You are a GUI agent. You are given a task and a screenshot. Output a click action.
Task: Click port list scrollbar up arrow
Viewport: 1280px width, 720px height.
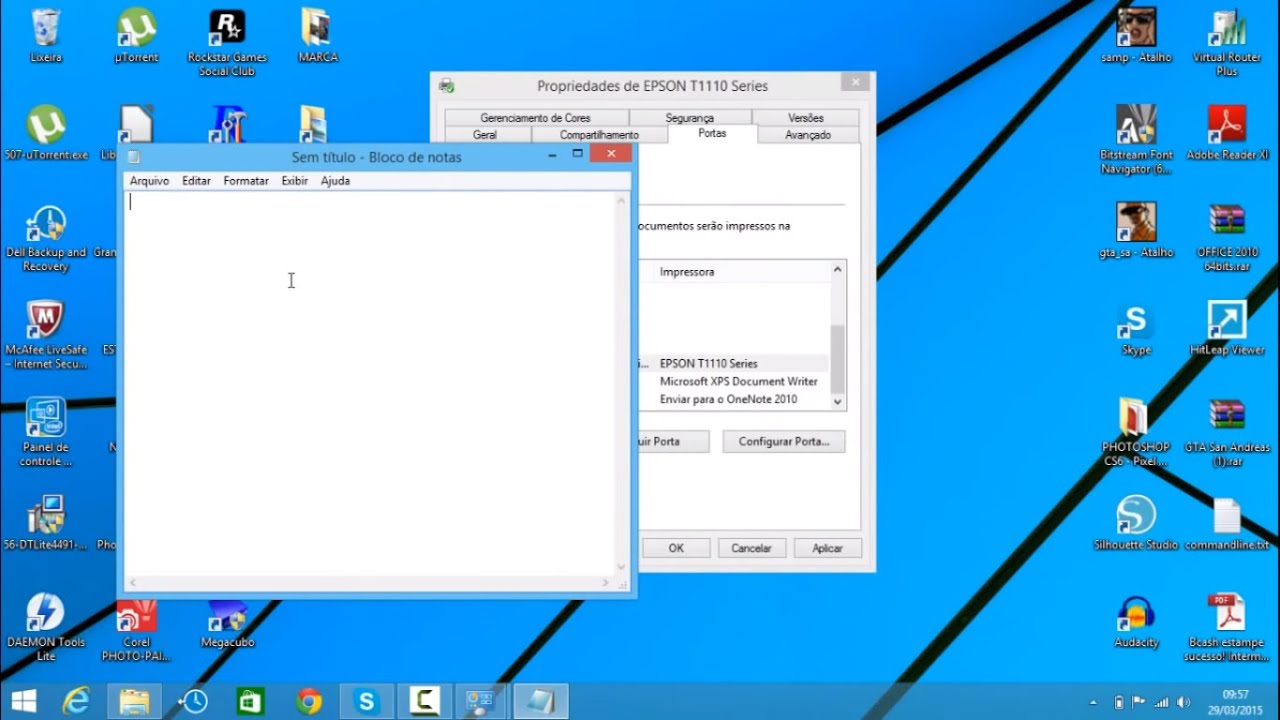[838, 269]
